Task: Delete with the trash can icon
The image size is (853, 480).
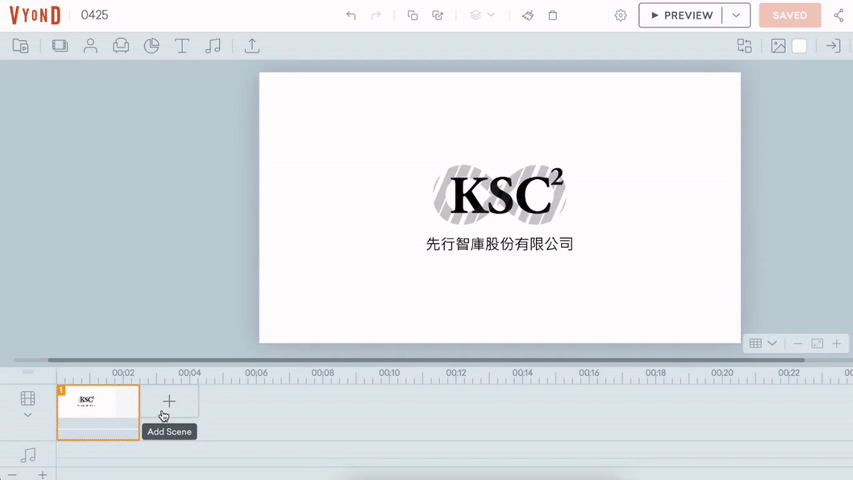Action: 553,15
